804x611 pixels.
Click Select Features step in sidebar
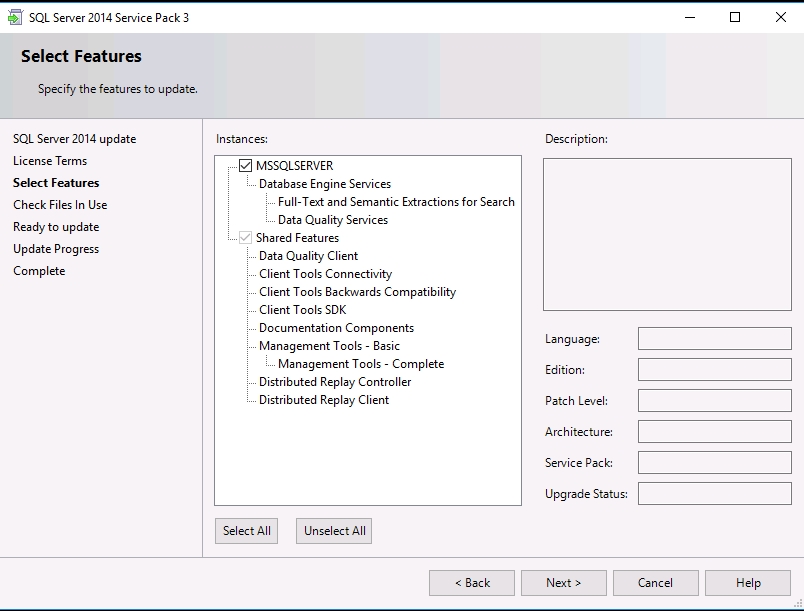[56, 183]
